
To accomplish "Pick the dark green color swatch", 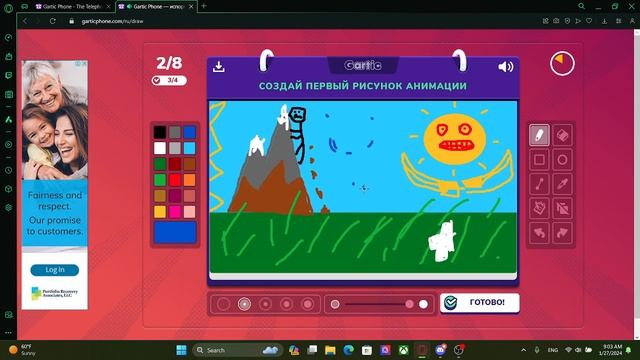I will click(160, 164).
